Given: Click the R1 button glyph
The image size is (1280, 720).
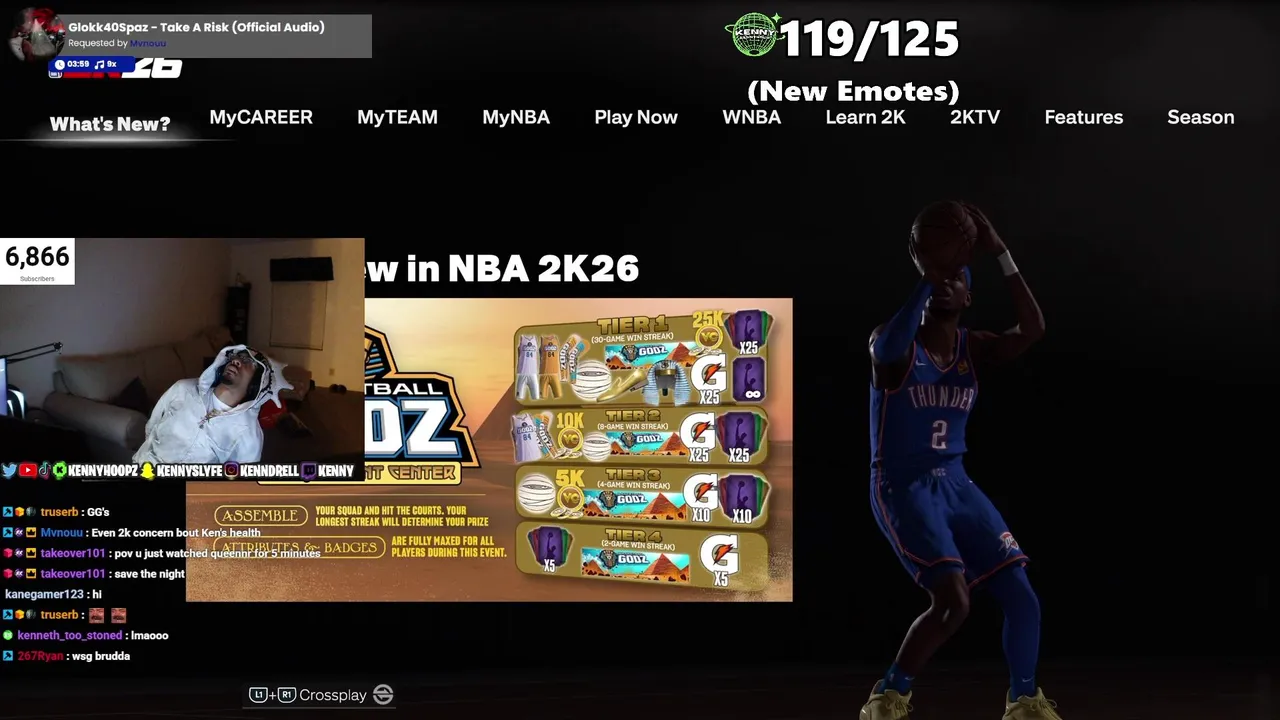Looking at the screenshot, I should click(x=287, y=695).
